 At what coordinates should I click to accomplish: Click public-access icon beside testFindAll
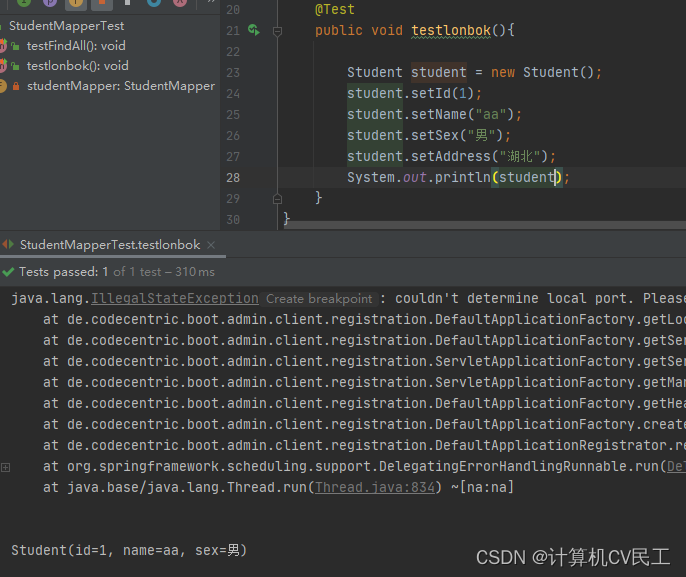(15, 46)
